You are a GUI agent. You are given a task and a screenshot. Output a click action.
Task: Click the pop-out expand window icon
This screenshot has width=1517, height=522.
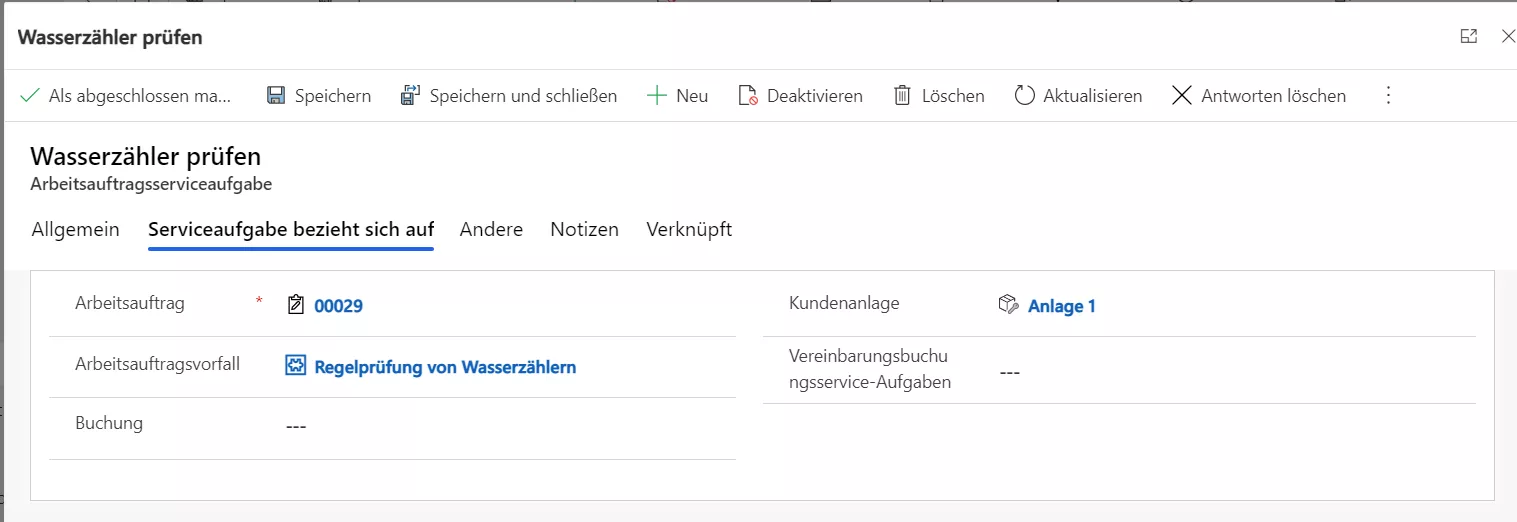[x=1468, y=36]
